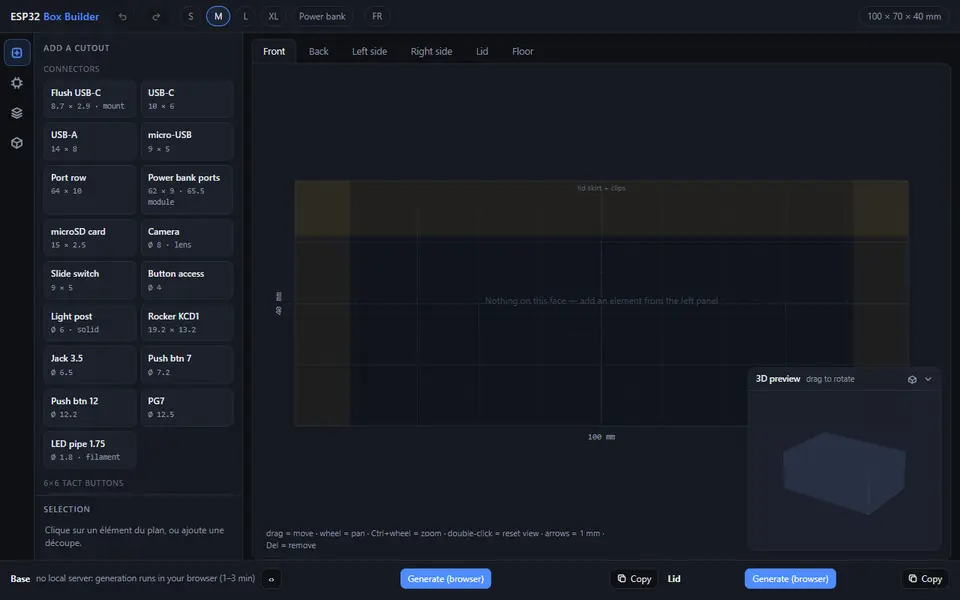The height and width of the screenshot is (600, 960).
Task: Add a Light post element
Action: pyautogui.click(x=89, y=322)
